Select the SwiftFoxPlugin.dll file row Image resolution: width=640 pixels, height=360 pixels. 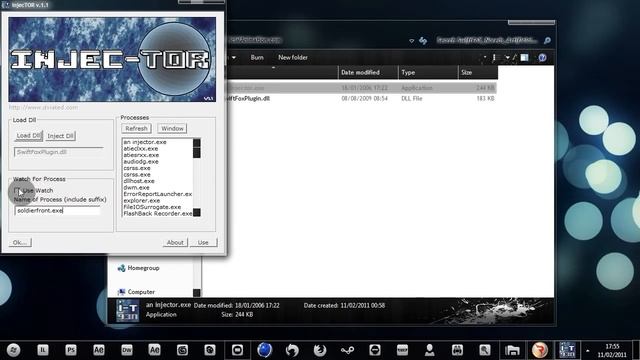click(x=361, y=98)
